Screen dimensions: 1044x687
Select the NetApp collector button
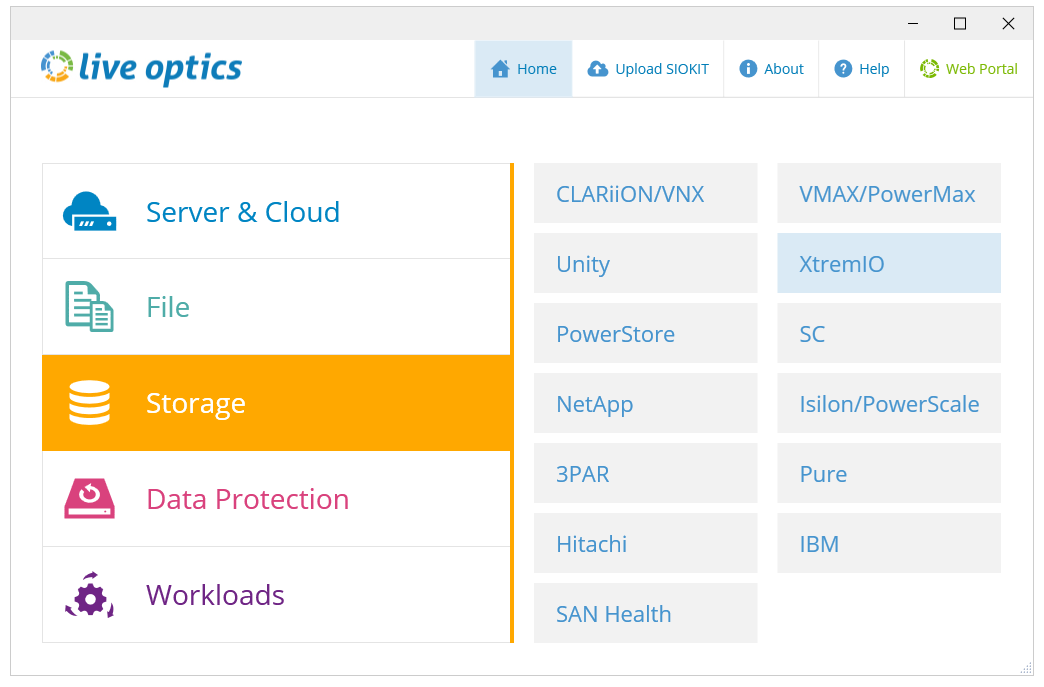click(645, 403)
